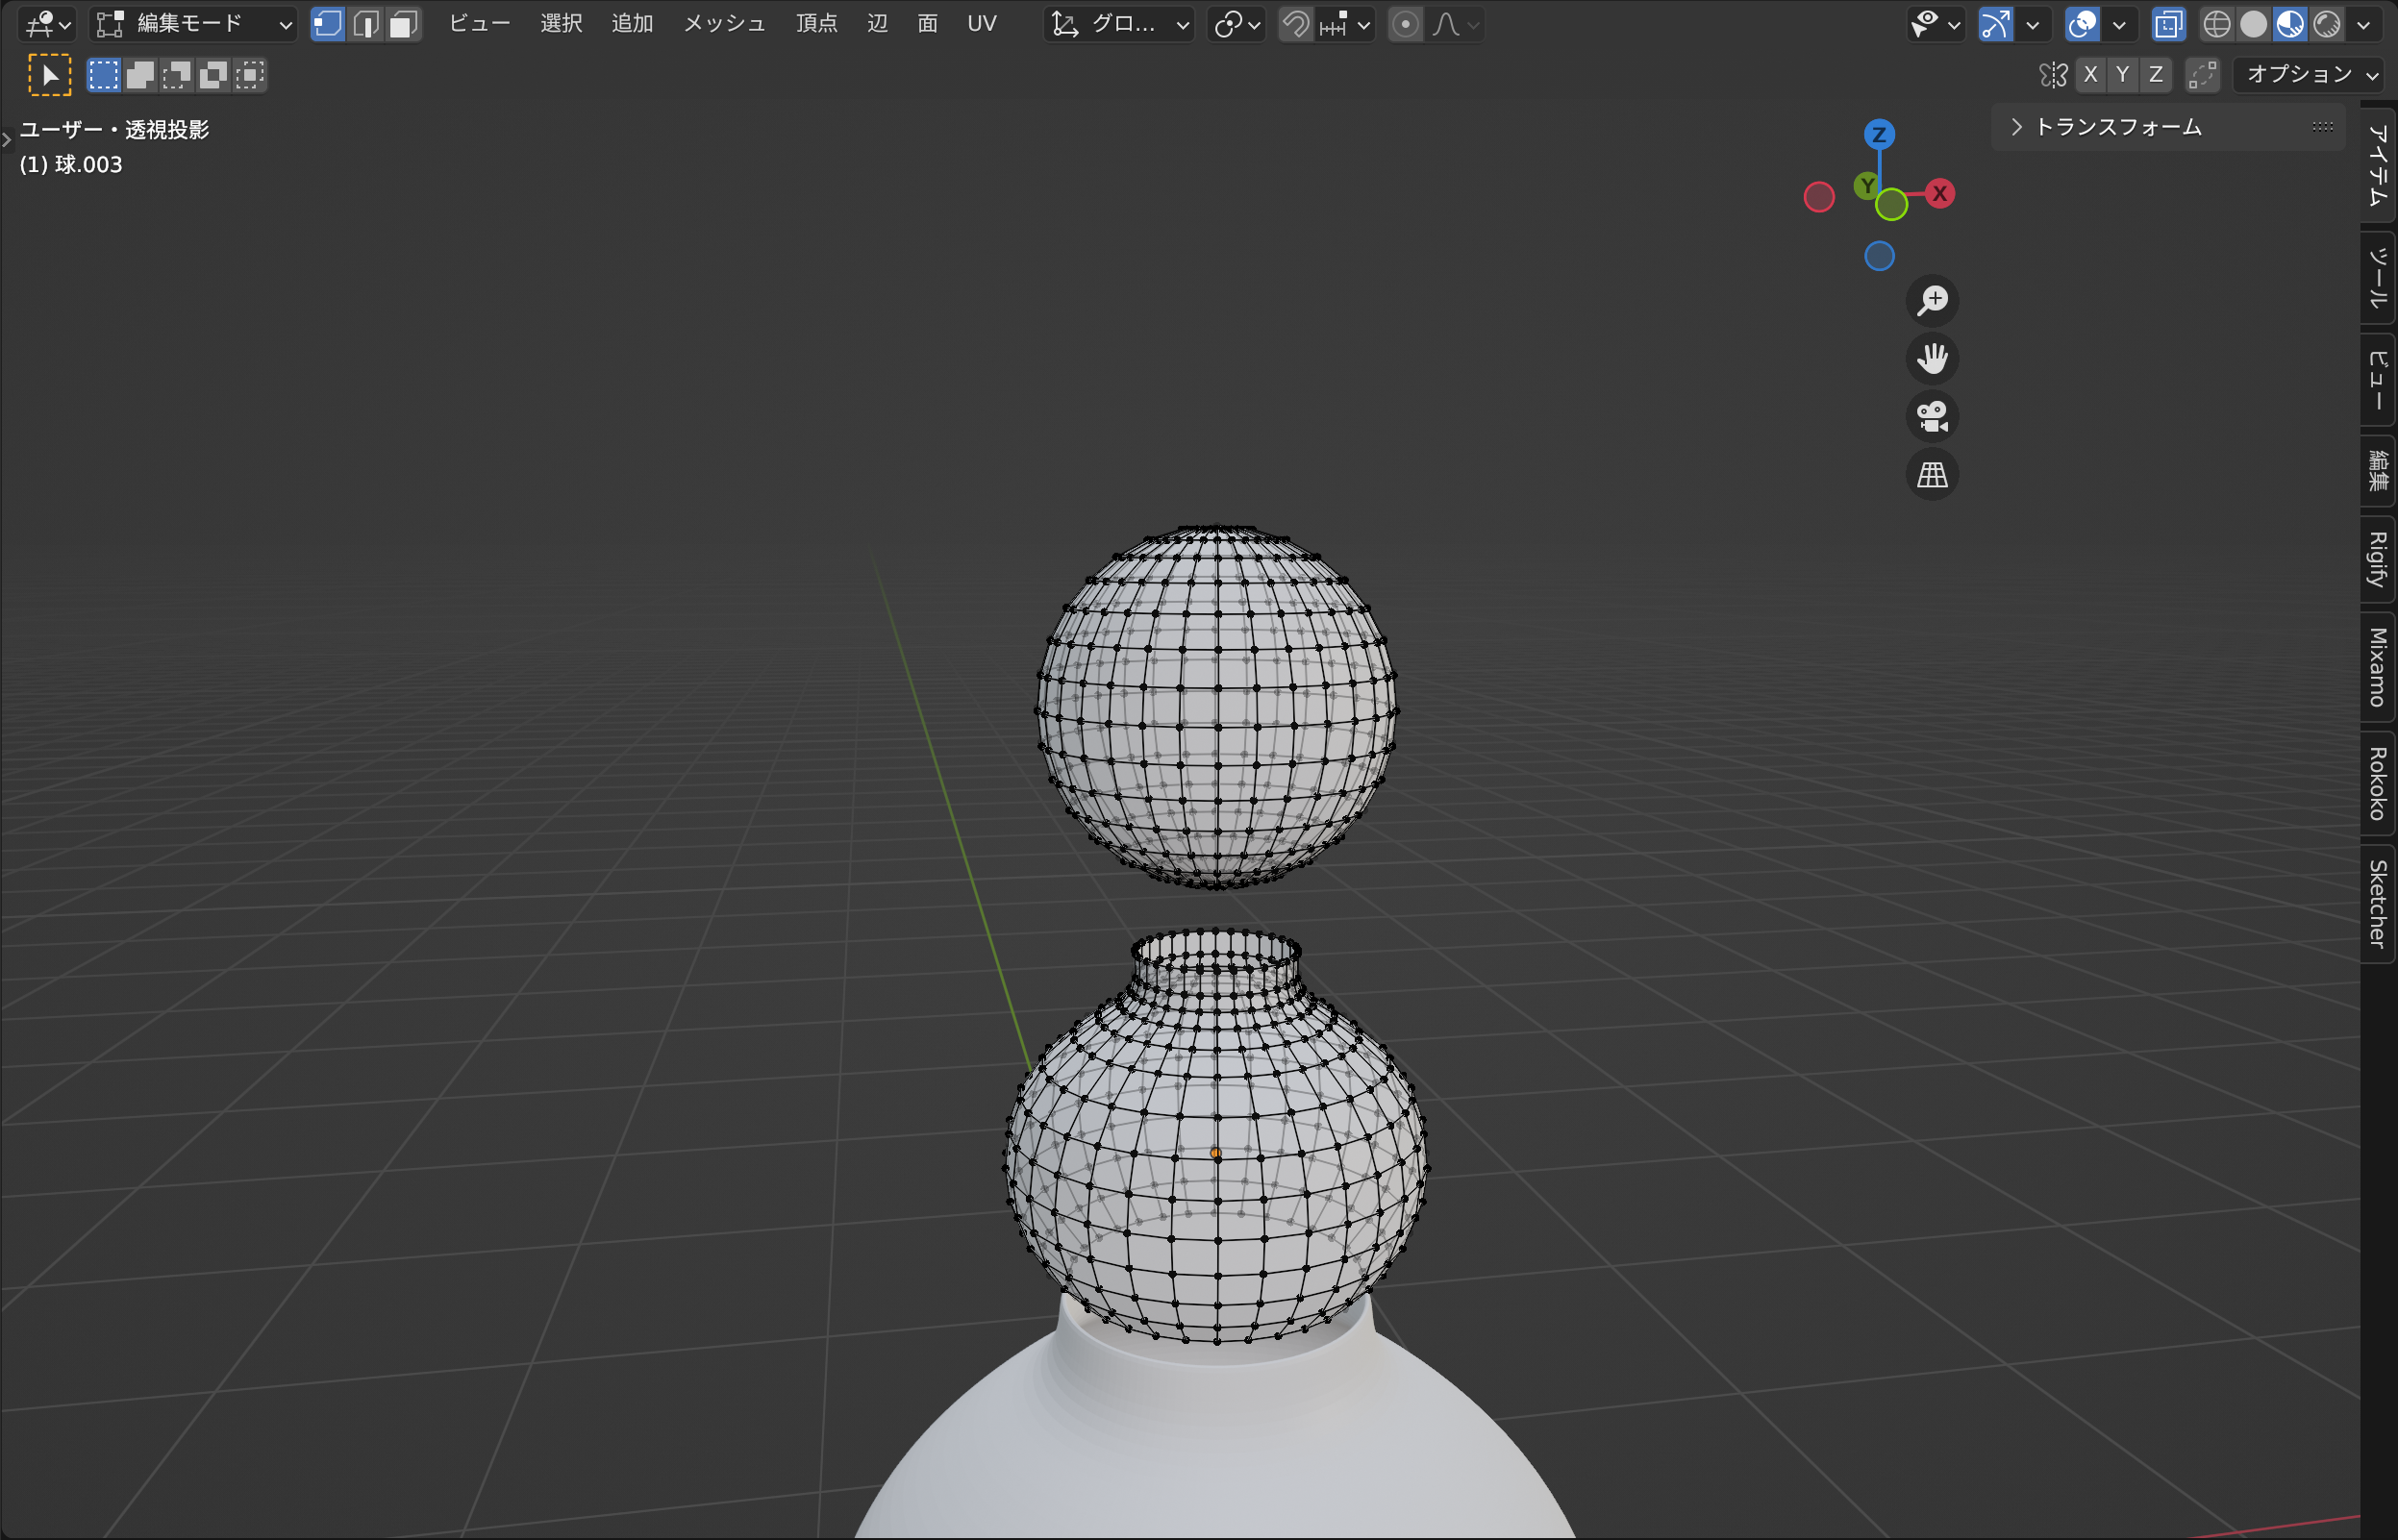Set selection mode to extend
This screenshot has width=2398, height=1540.
[141, 75]
